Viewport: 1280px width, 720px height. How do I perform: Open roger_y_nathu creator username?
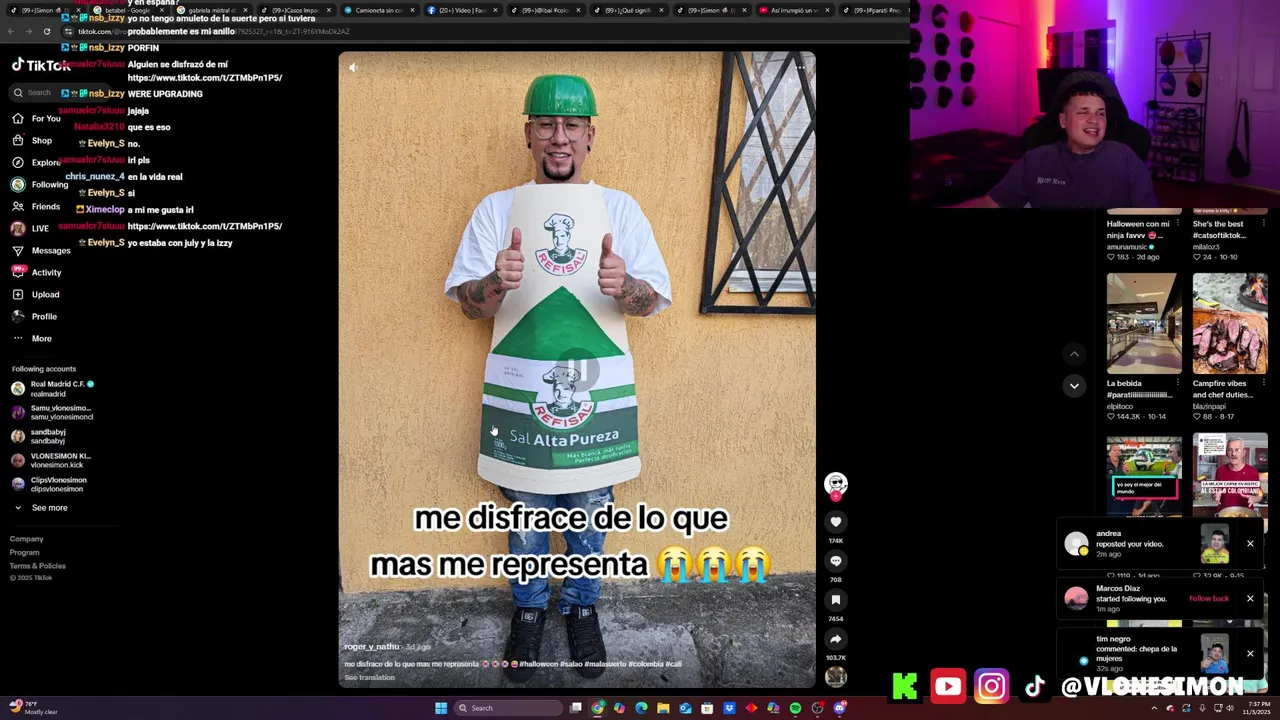point(371,647)
